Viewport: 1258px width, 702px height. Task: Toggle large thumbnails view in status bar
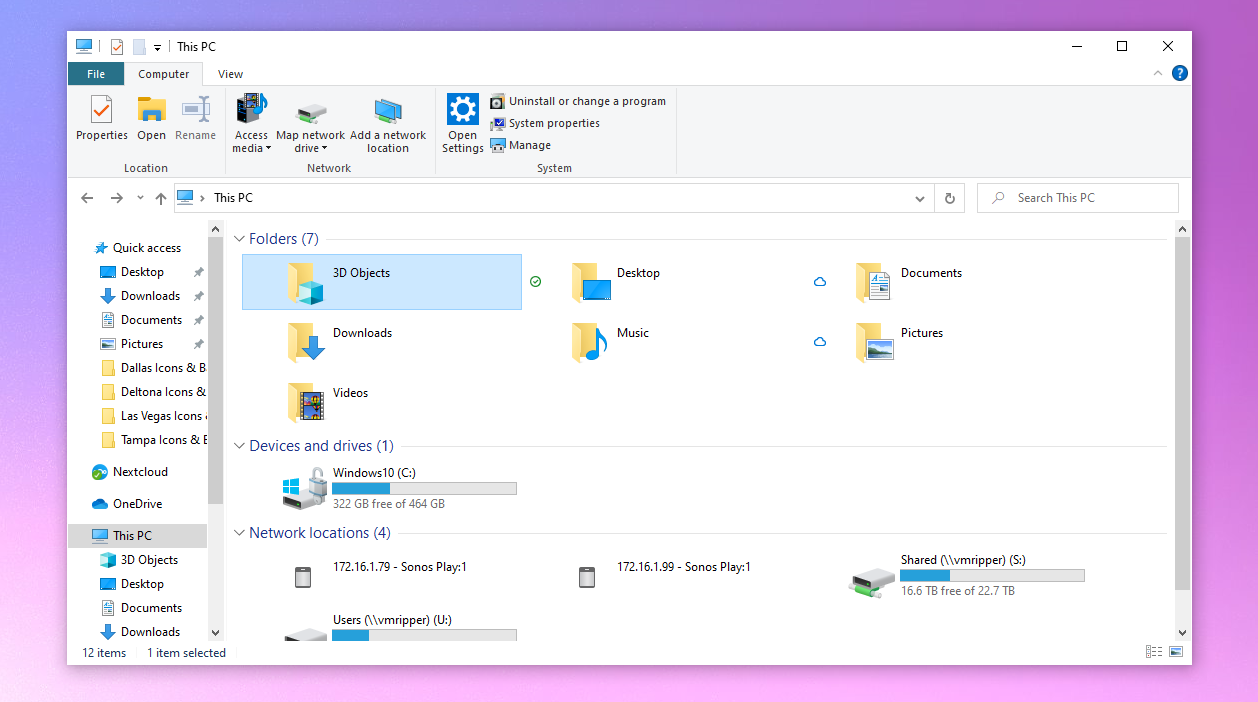click(x=1176, y=651)
